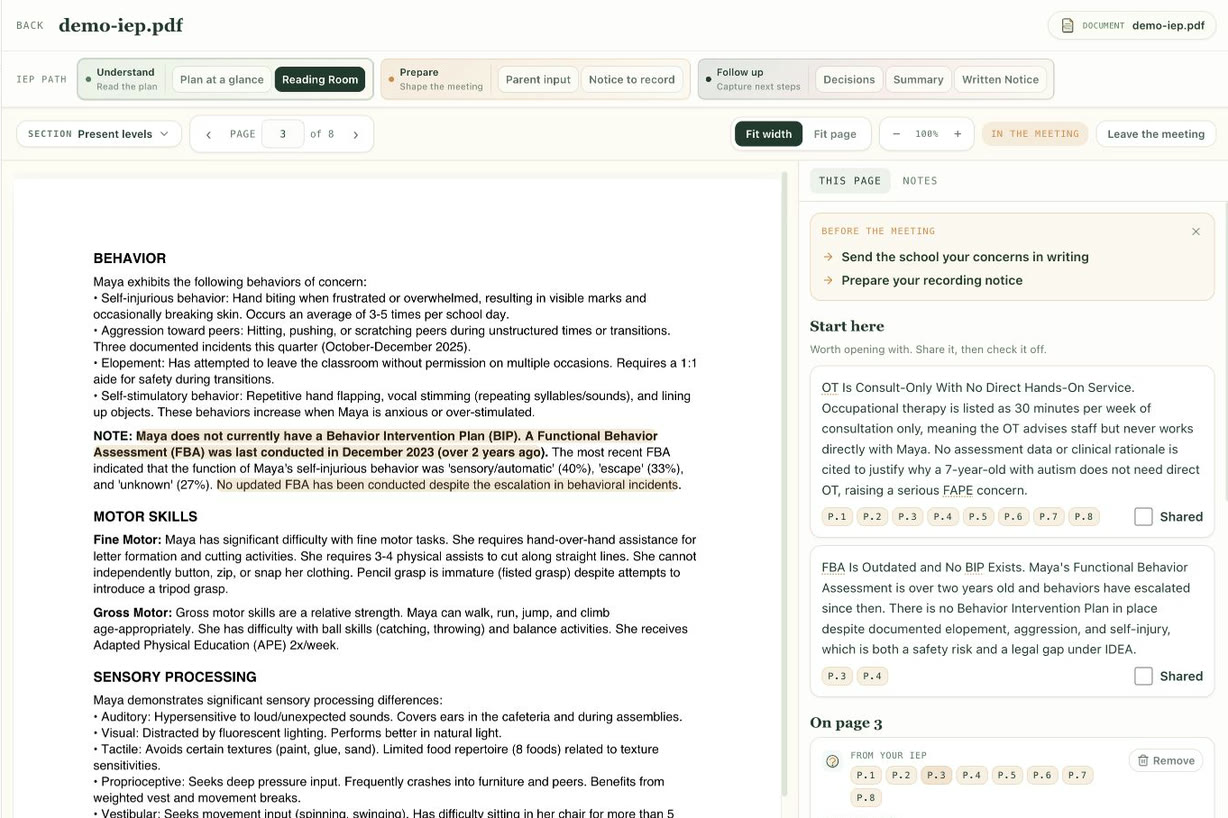Jump to P.1 in OT concern card
This screenshot has height=818, width=1228.
(837, 517)
